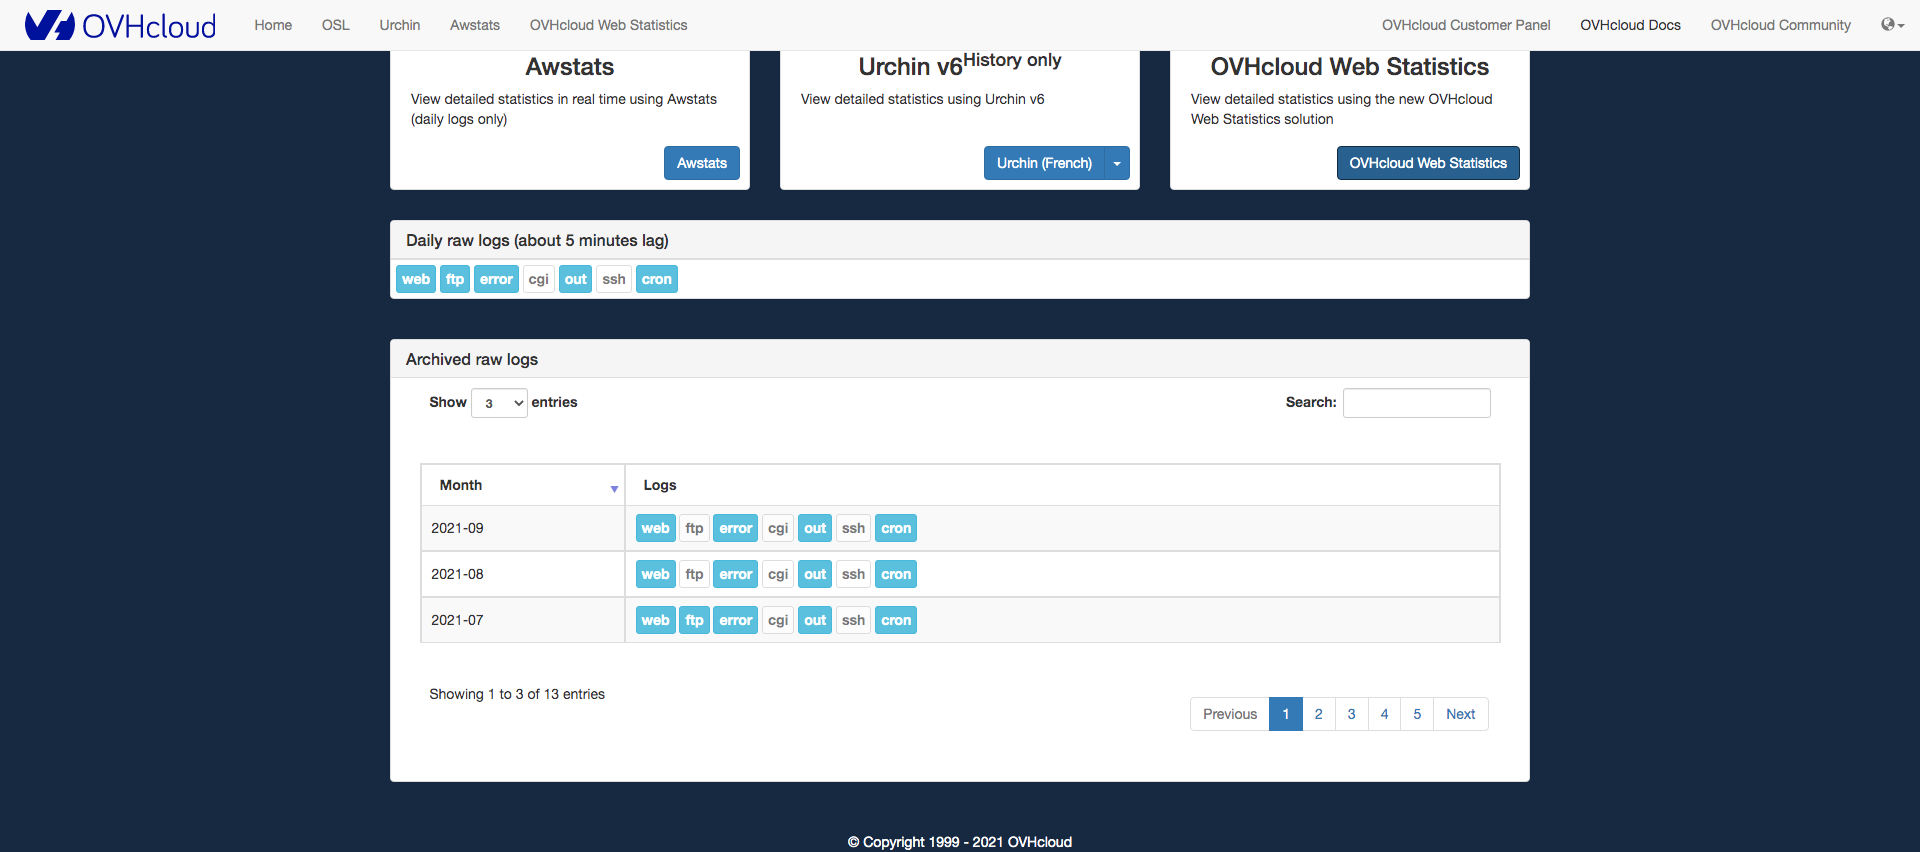Focus the Search input field
1920x852 pixels.
click(x=1416, y=403)
